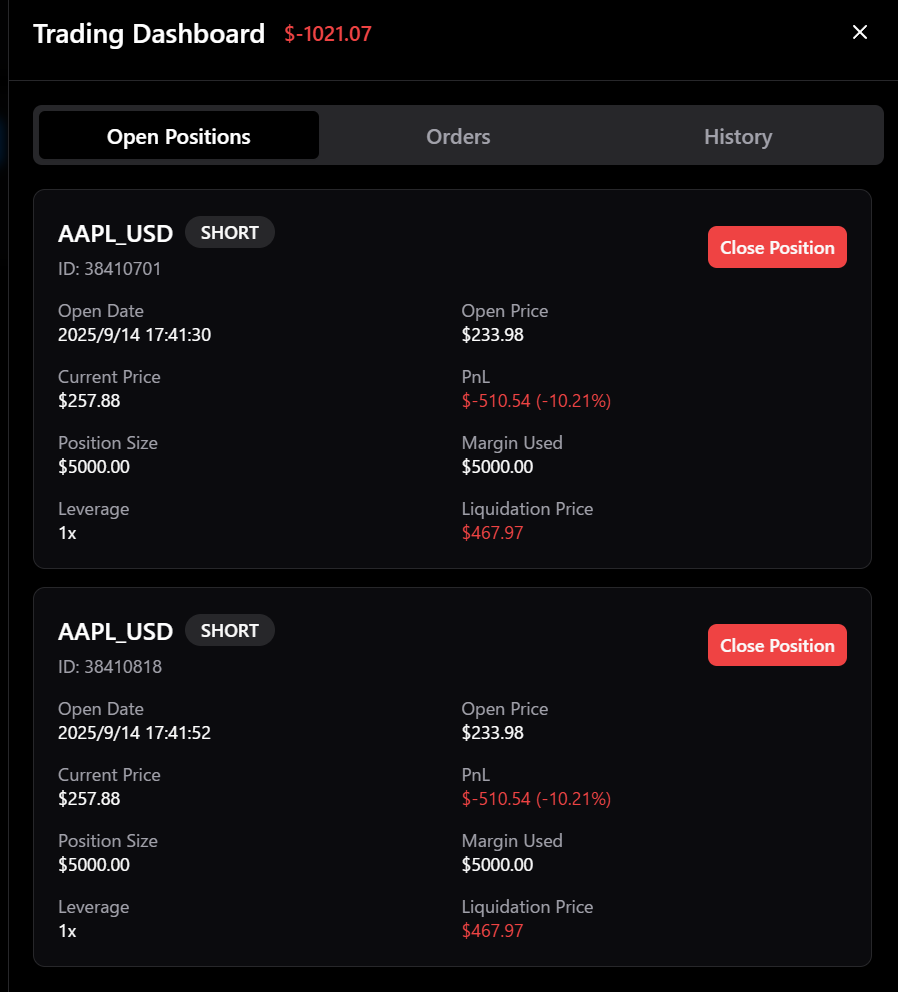
Task: Close position with ID 38410818
Action: (x=777, y=646)
